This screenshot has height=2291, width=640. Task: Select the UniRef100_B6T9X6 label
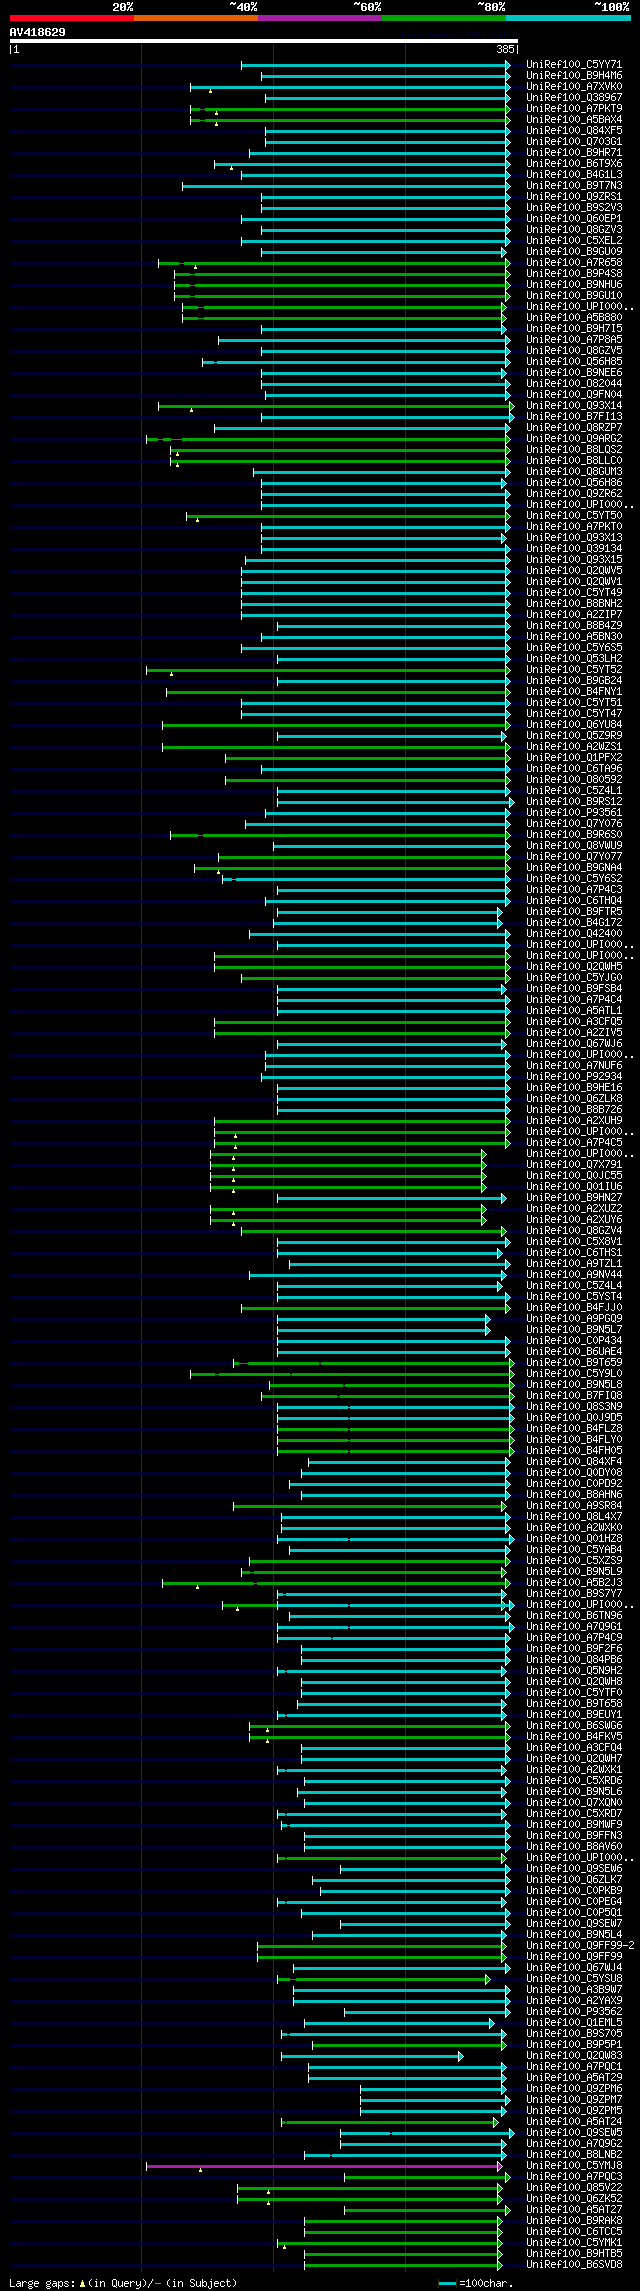(574, 163)
